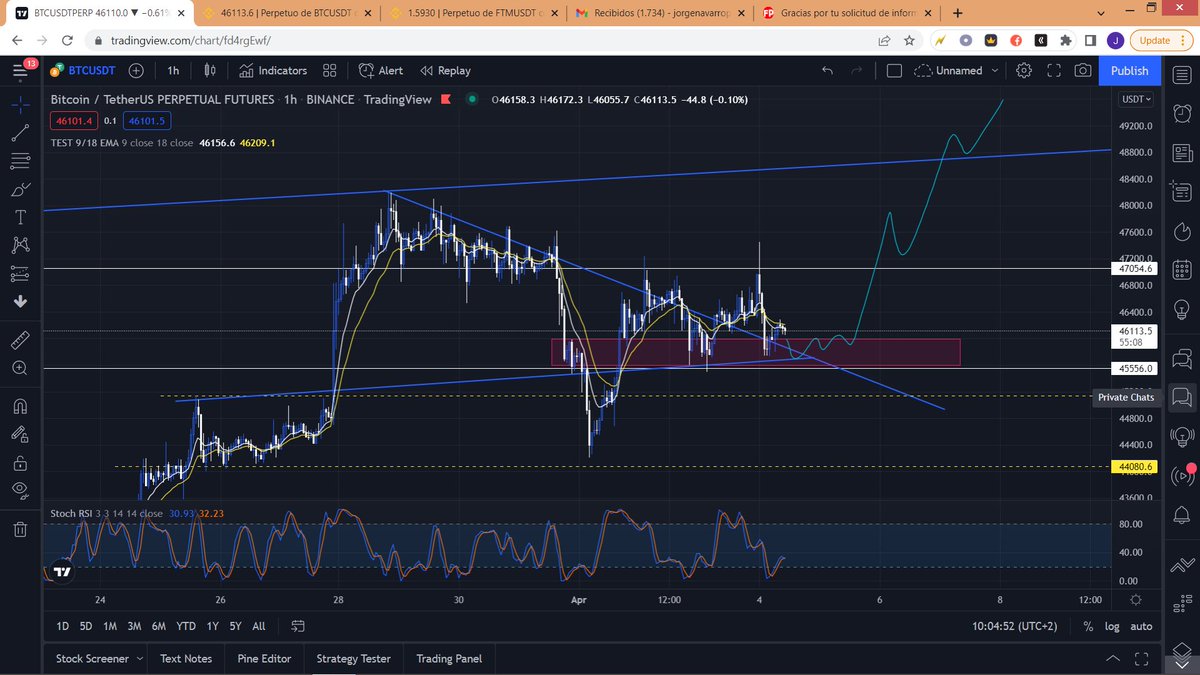The image size is (1200, 675).
Task: Toggle magnet mode for drawings
Action: tap(20, 406)
